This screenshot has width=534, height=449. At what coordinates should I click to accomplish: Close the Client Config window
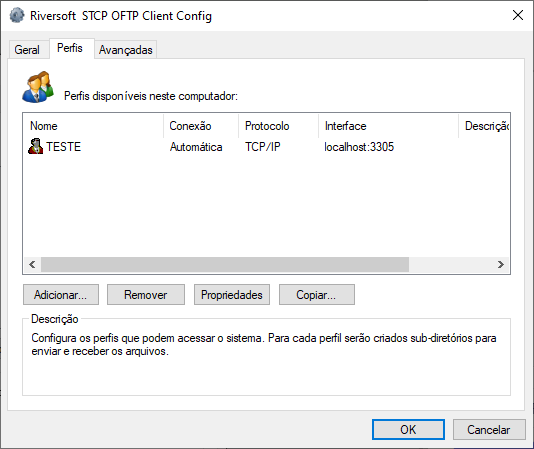click(x=518, y=15)
